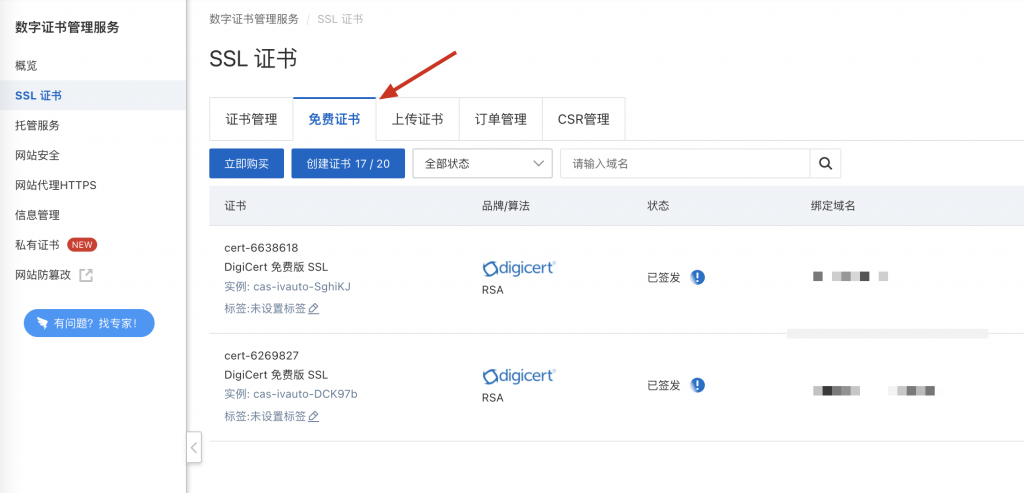The width and height of the screenshot is (1024, 493).
Task: Click the search magnifier icon
Action: (825, 164)
